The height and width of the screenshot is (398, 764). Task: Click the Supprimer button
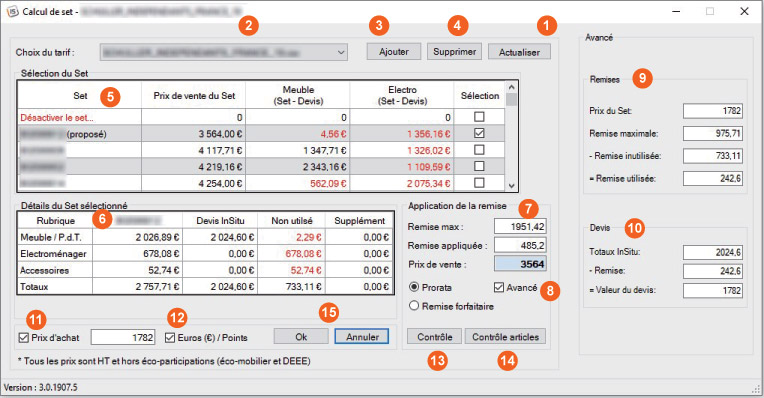455,52
